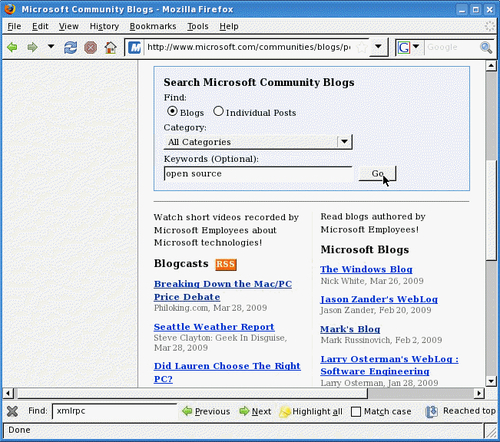
Task: Open the View menu
Action: [69, 26]
